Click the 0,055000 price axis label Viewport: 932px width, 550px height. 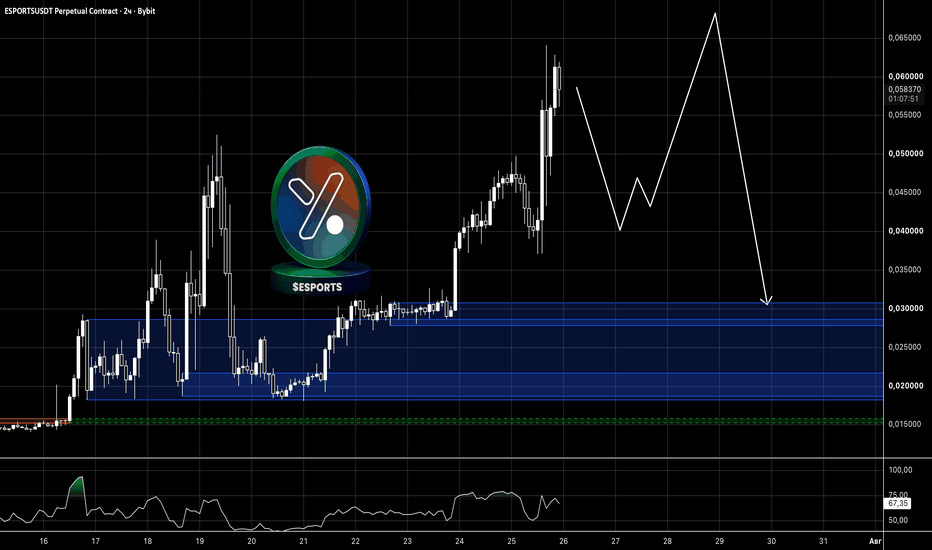[905, 115]
